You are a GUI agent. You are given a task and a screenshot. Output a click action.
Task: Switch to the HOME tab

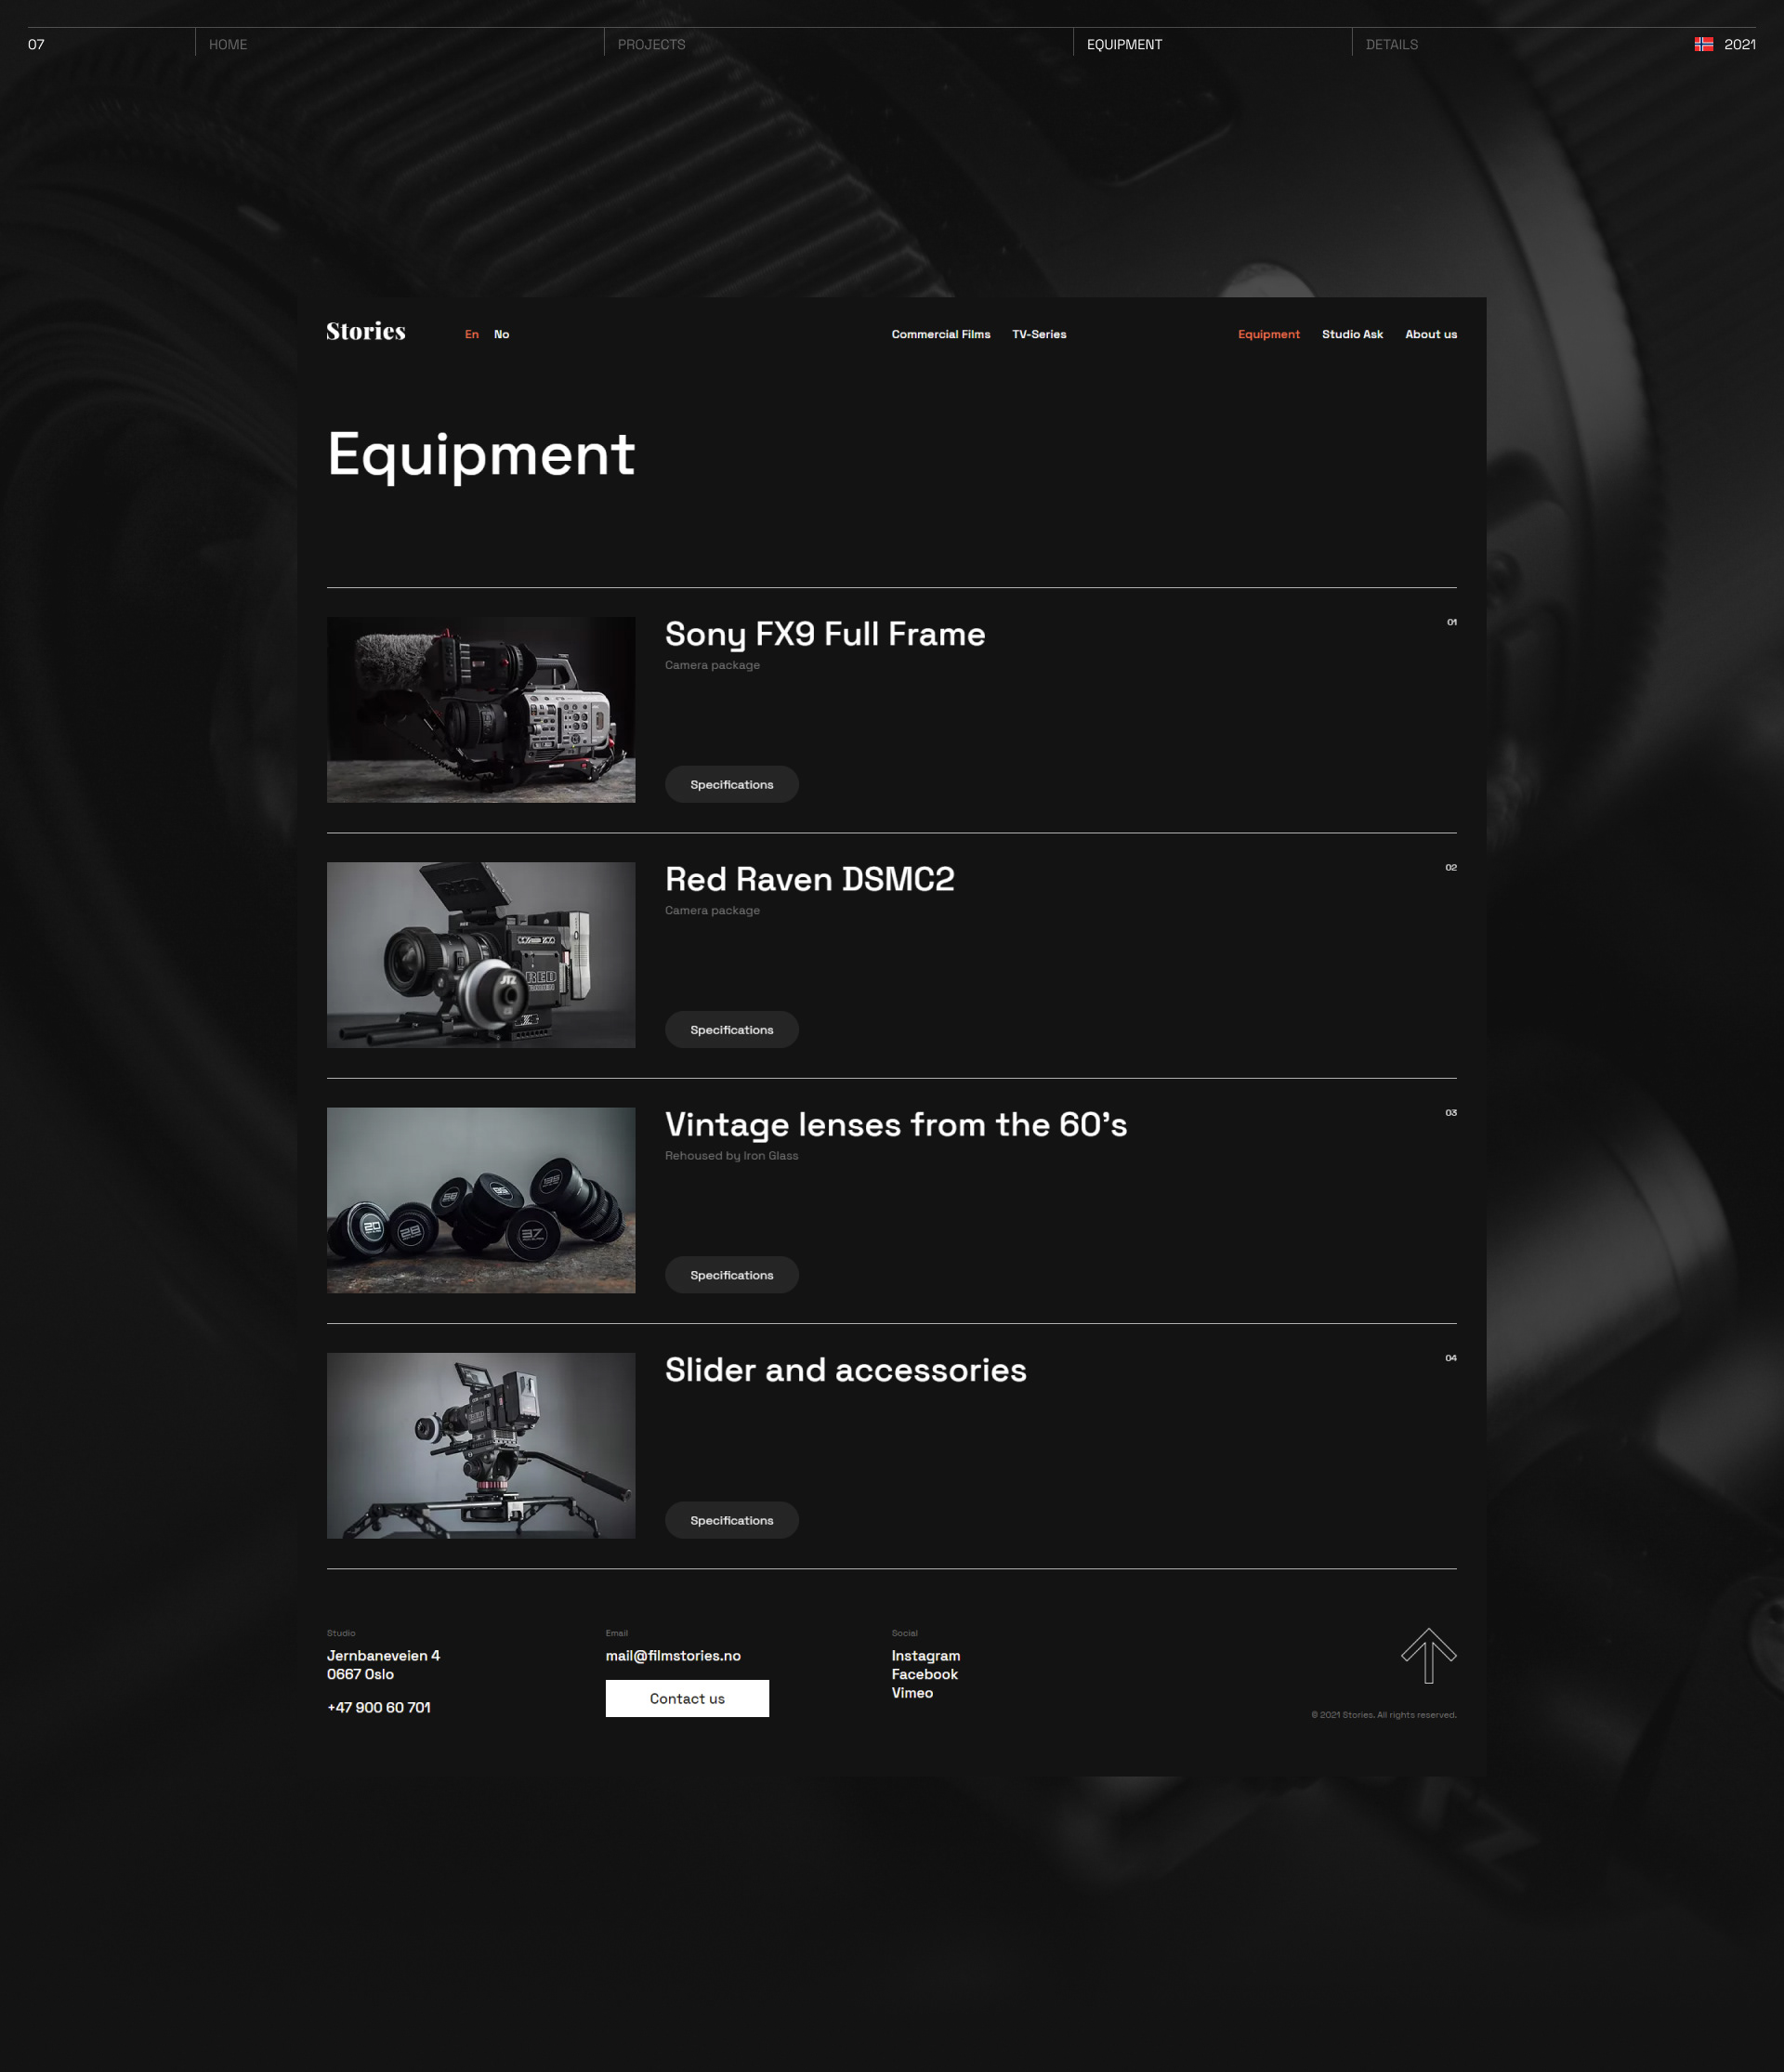click(x=228, y=44)
